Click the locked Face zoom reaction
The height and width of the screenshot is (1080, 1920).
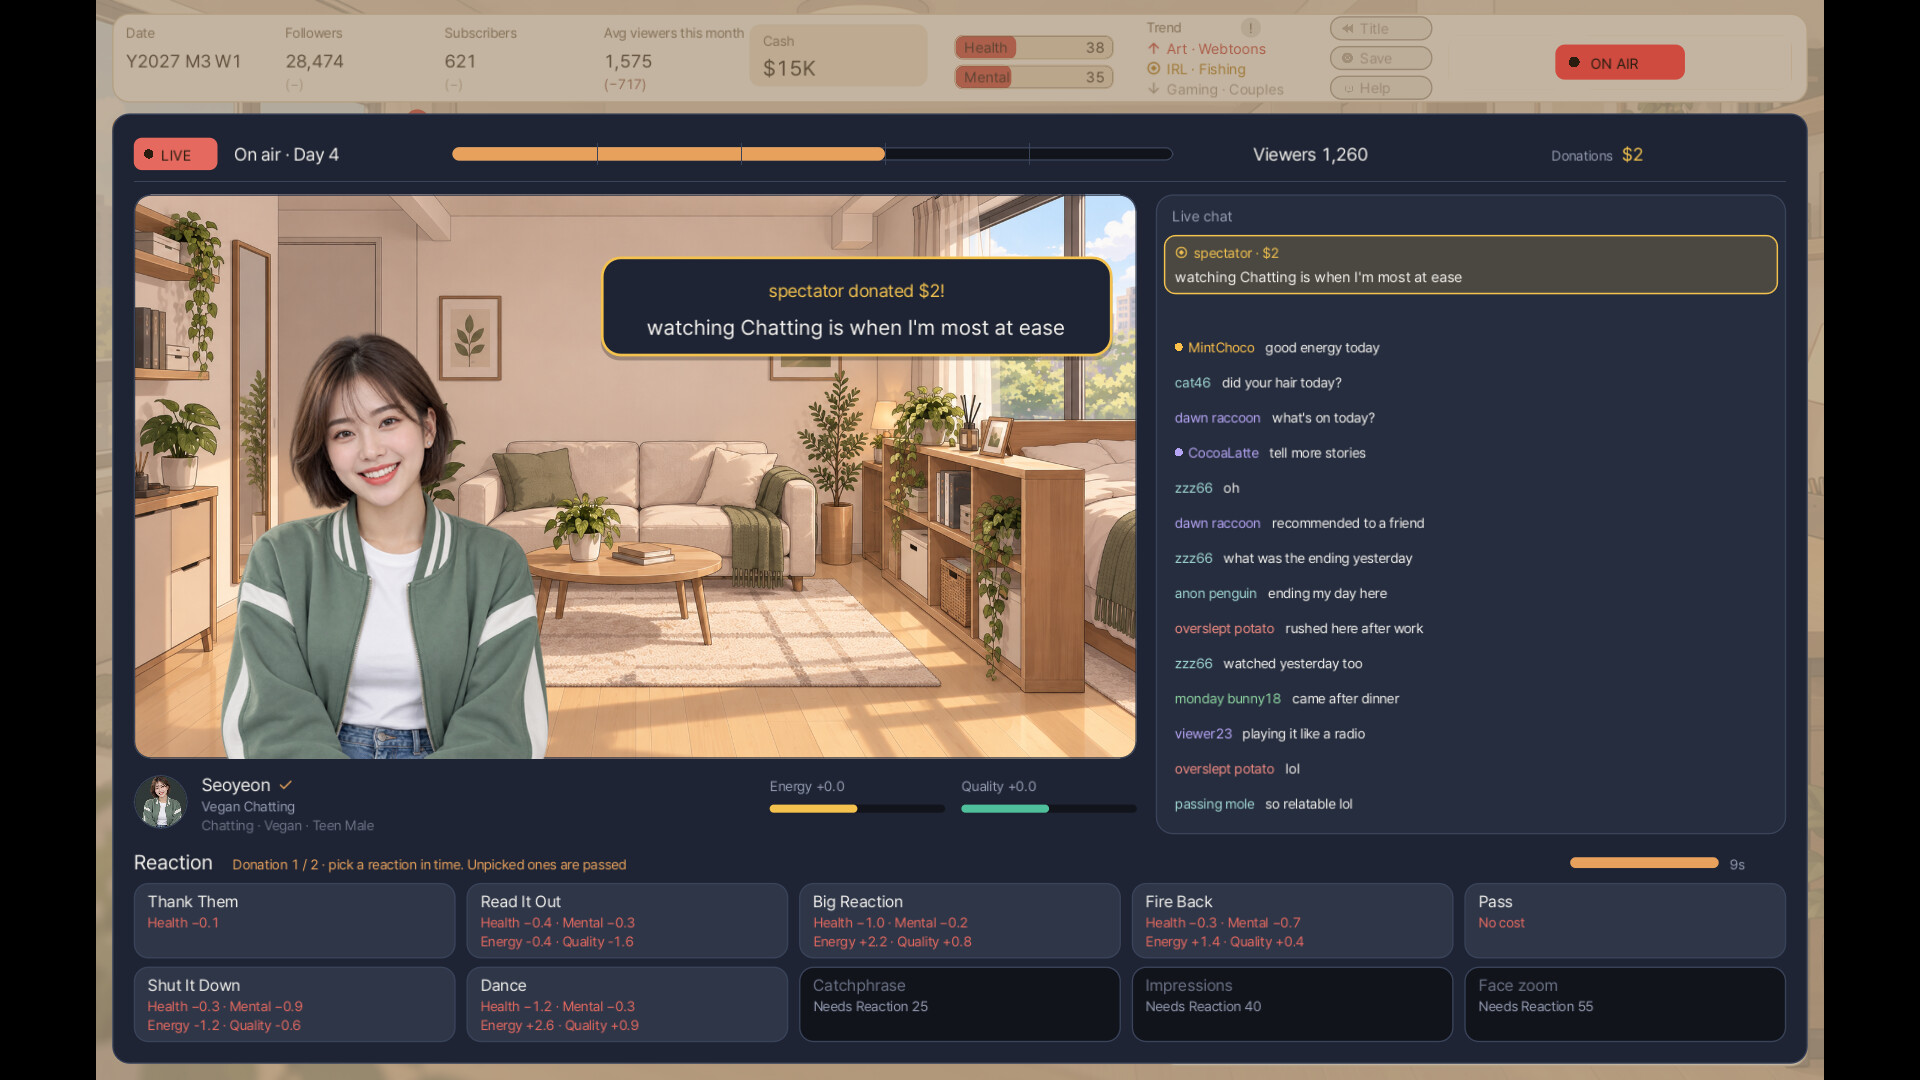click(1625, 1004)
